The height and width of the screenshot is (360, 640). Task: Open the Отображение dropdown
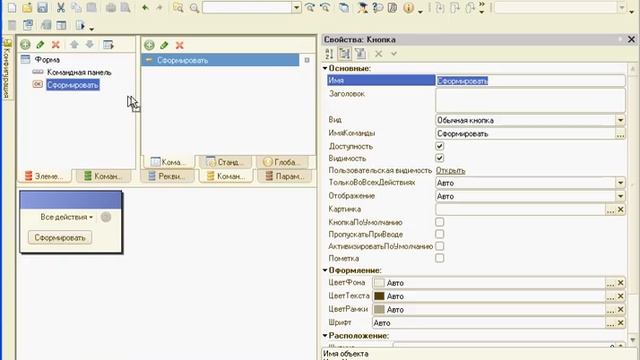[x=620, y=196]
